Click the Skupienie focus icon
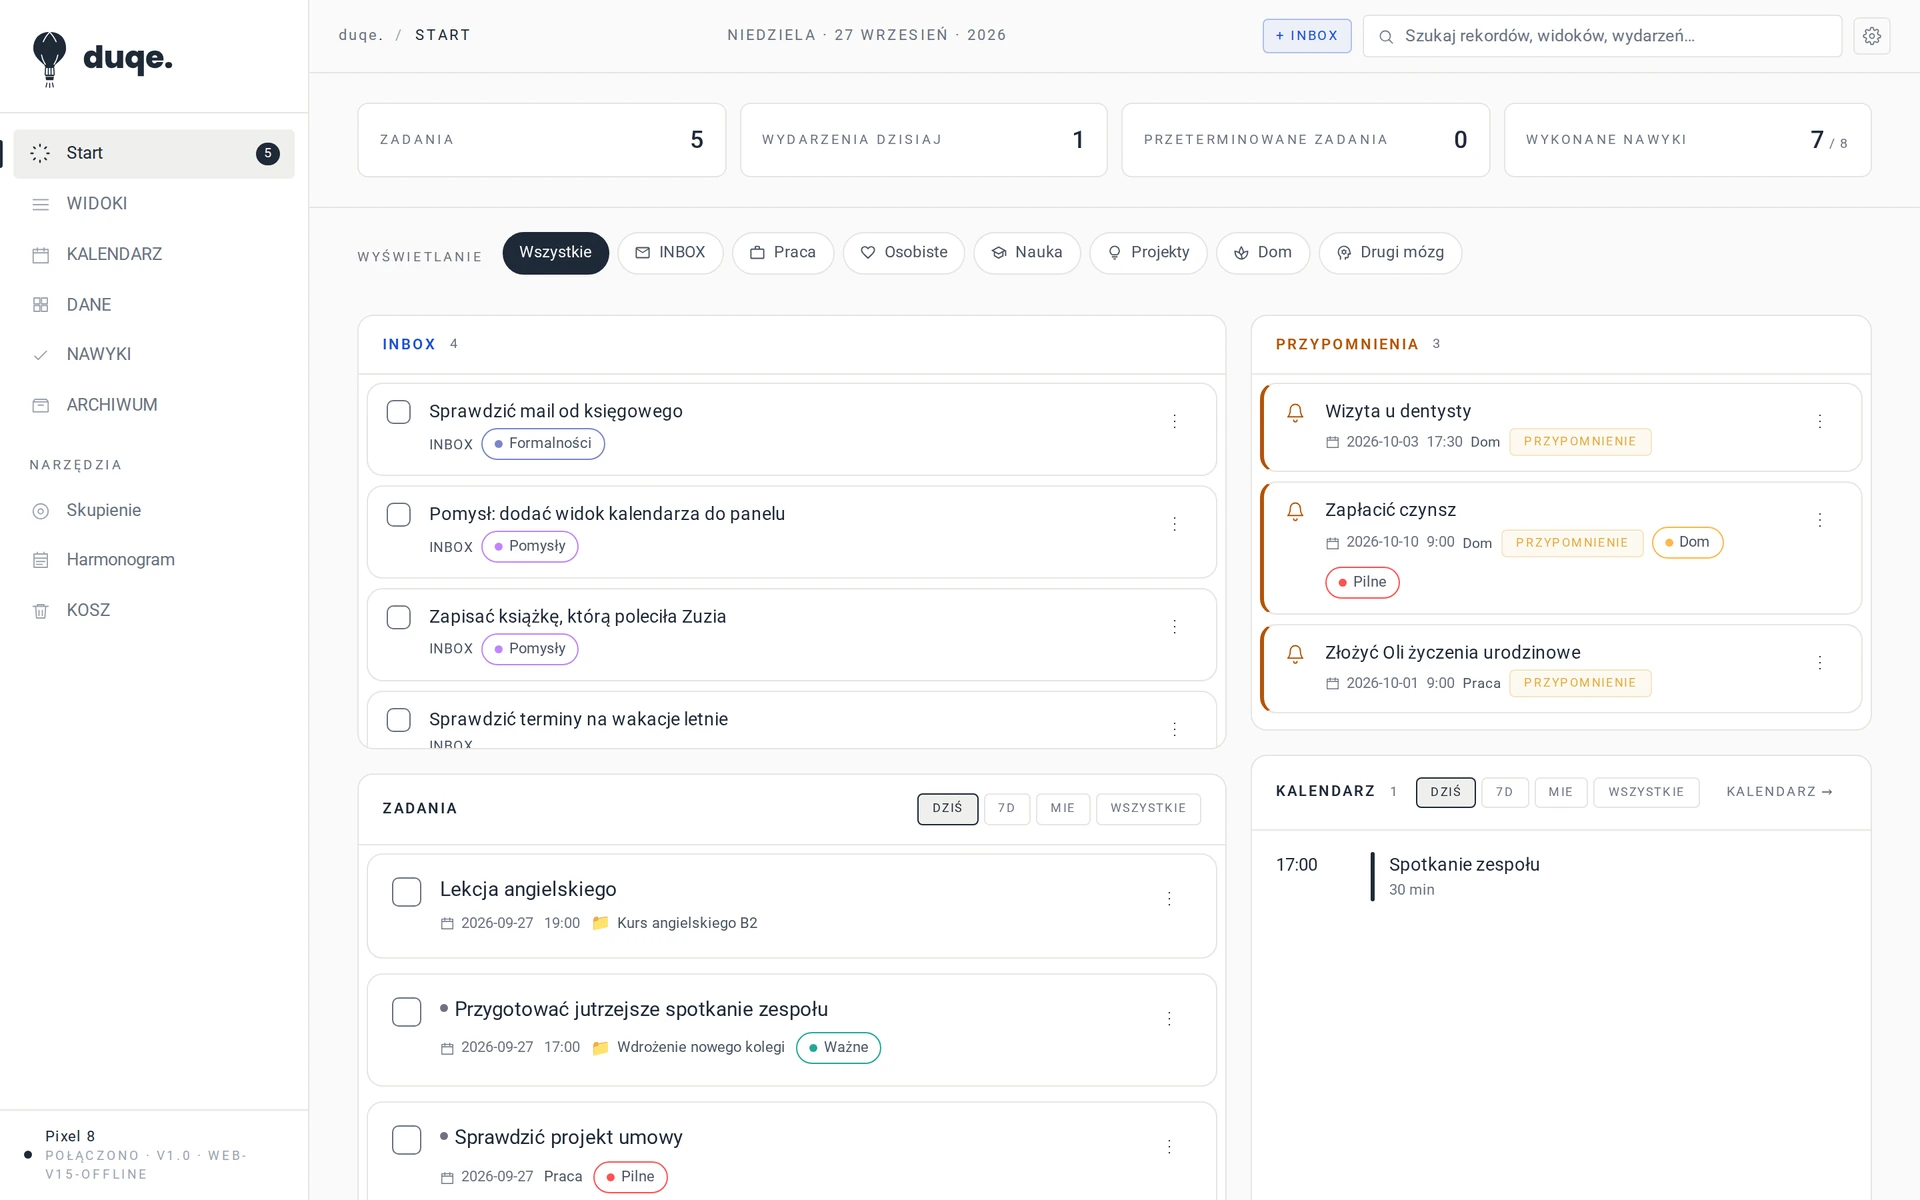This screenshot has width=1920, height=1200. (x=41, y=511)
